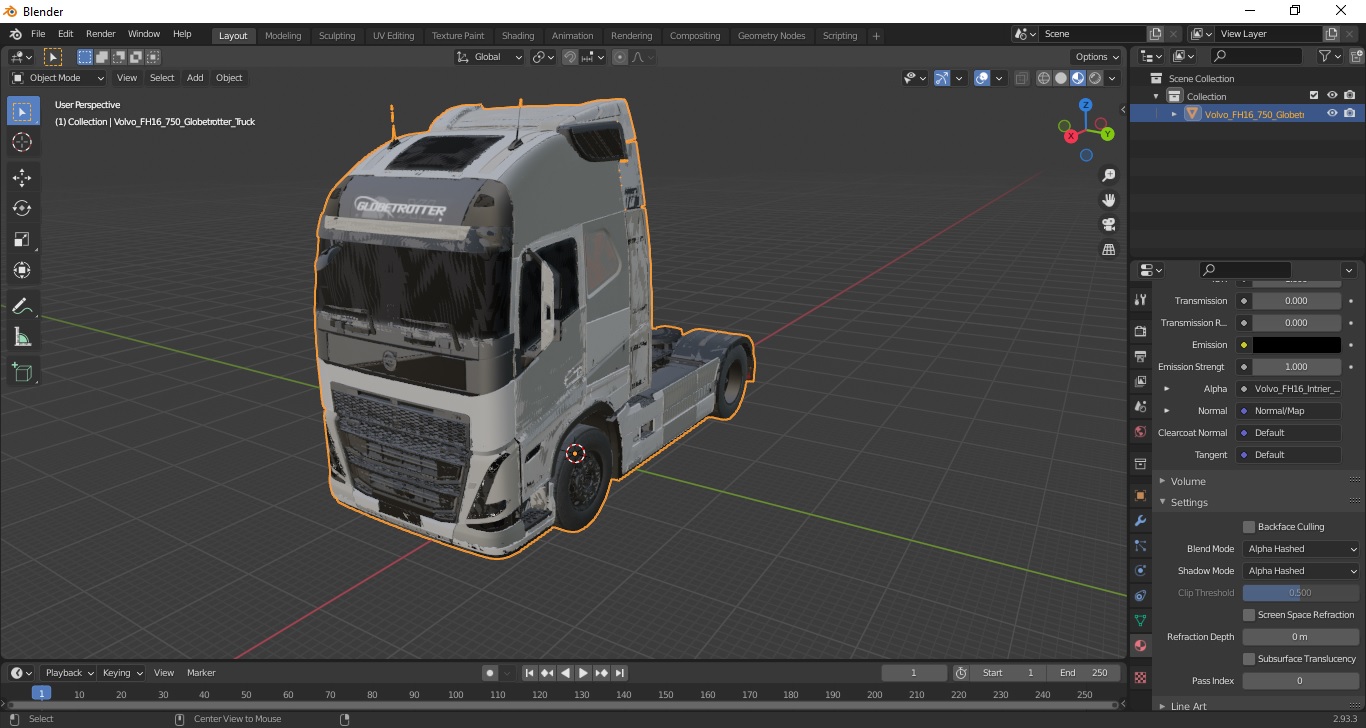Image resolution: width=1366 pixels, height=728 pixels.
Task: Adjust Emission Strength slider
Action: click(x=1297, y=367)
